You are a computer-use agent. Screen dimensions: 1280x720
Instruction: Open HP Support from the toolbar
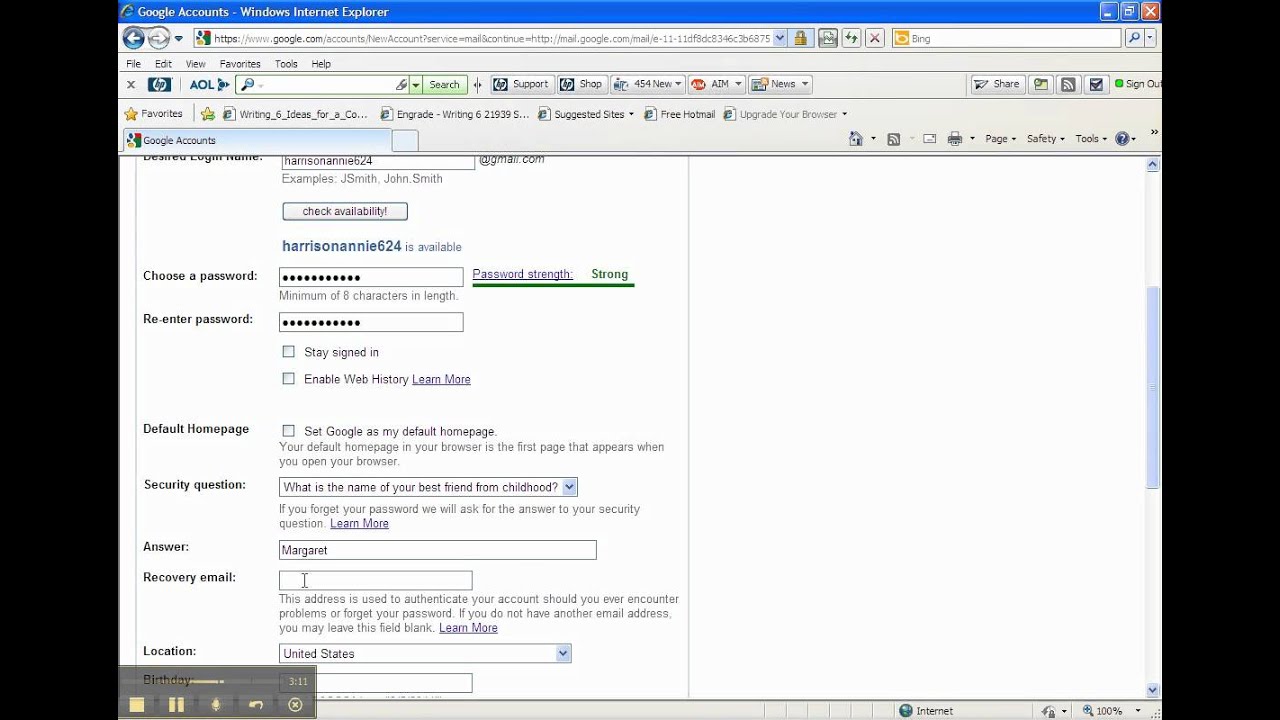point(521,85)
